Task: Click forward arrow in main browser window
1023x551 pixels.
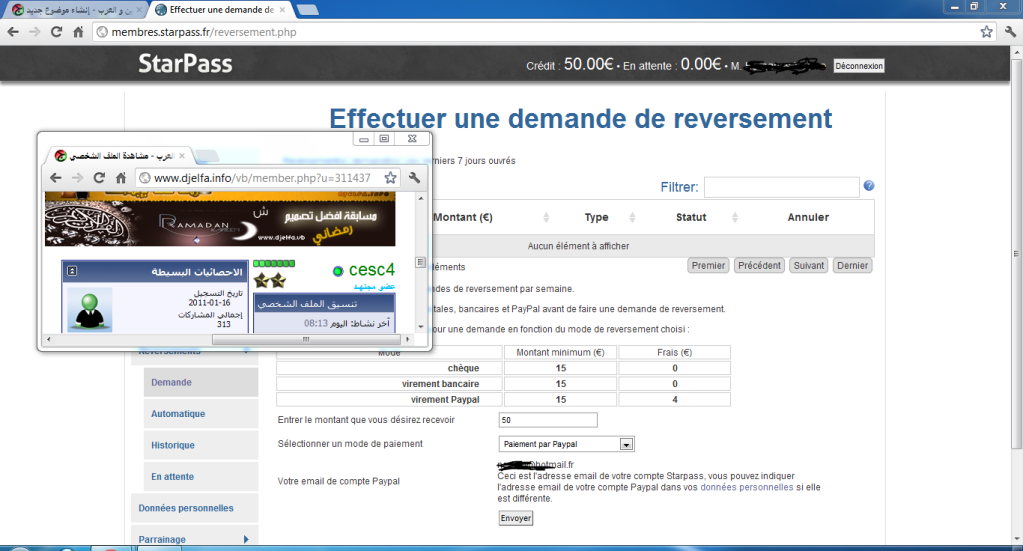Action: coord(35,32)
